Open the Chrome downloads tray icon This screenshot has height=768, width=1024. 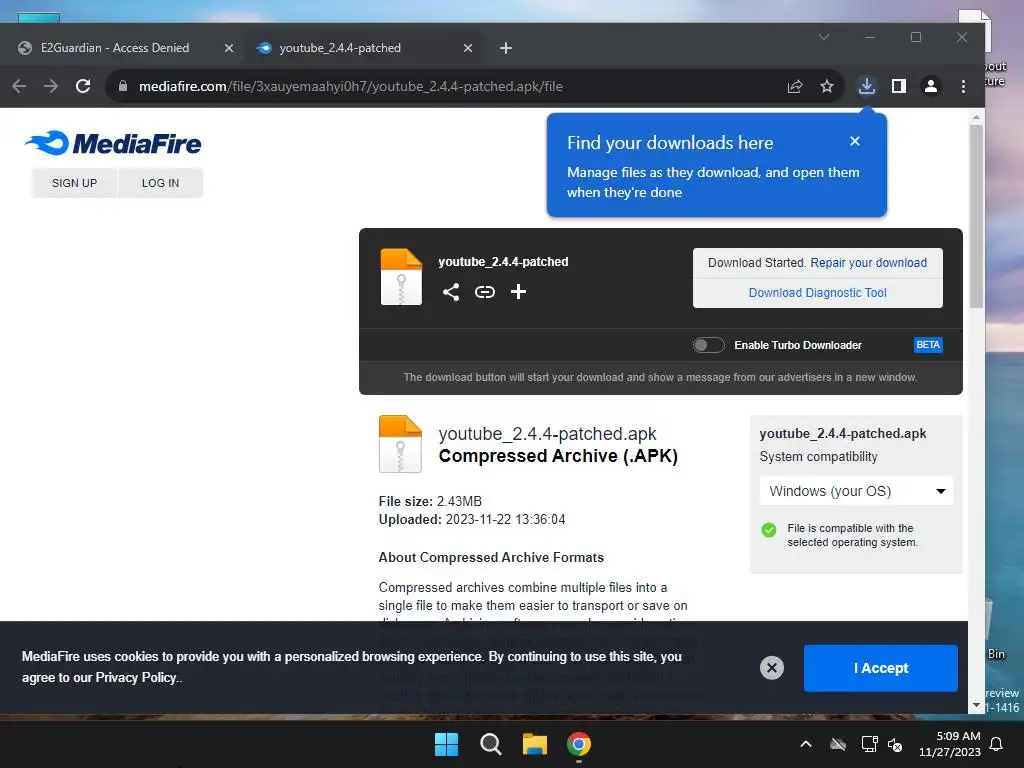click(x=867, y=86)
